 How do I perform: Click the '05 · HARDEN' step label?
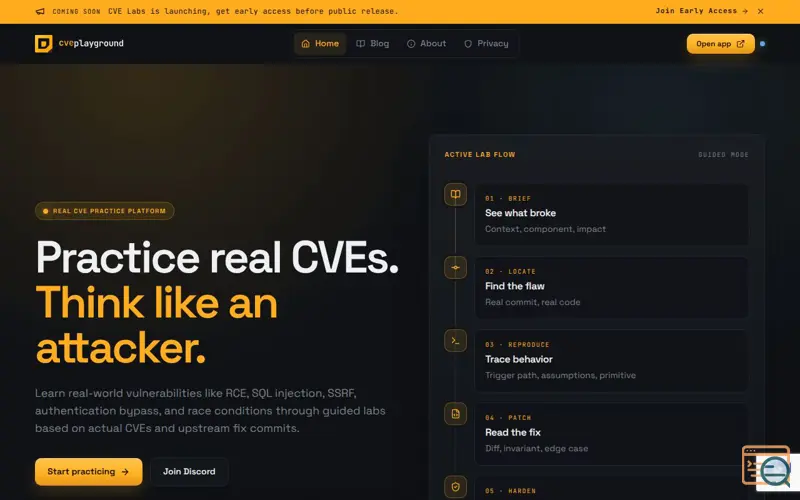click(x=510, y=491)
